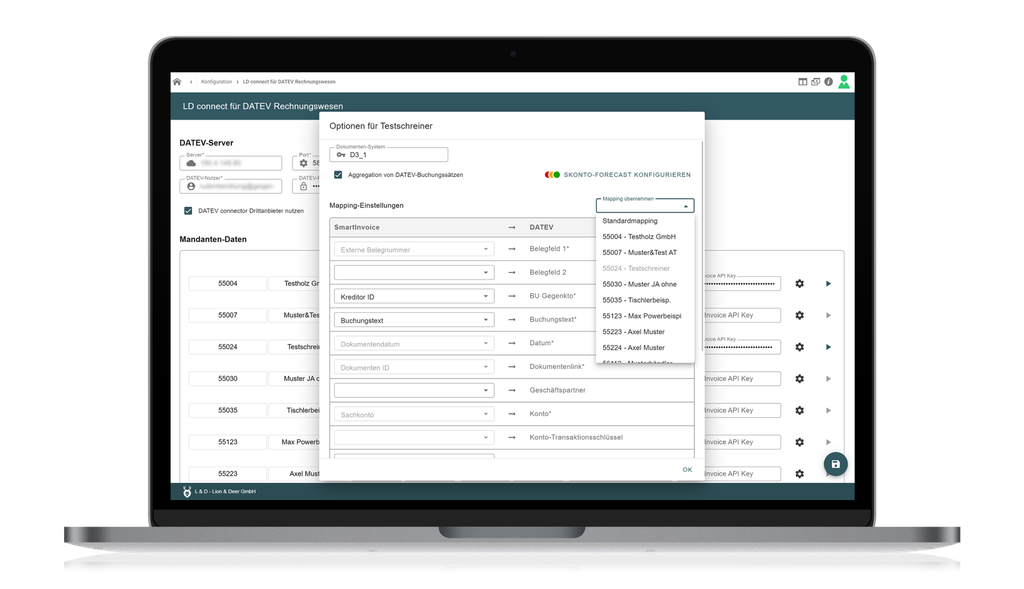Open the Dokumenten ID dropdown
Image resolution: width=1024 pixels, height=589 pixels.
[x=414, y=367]
